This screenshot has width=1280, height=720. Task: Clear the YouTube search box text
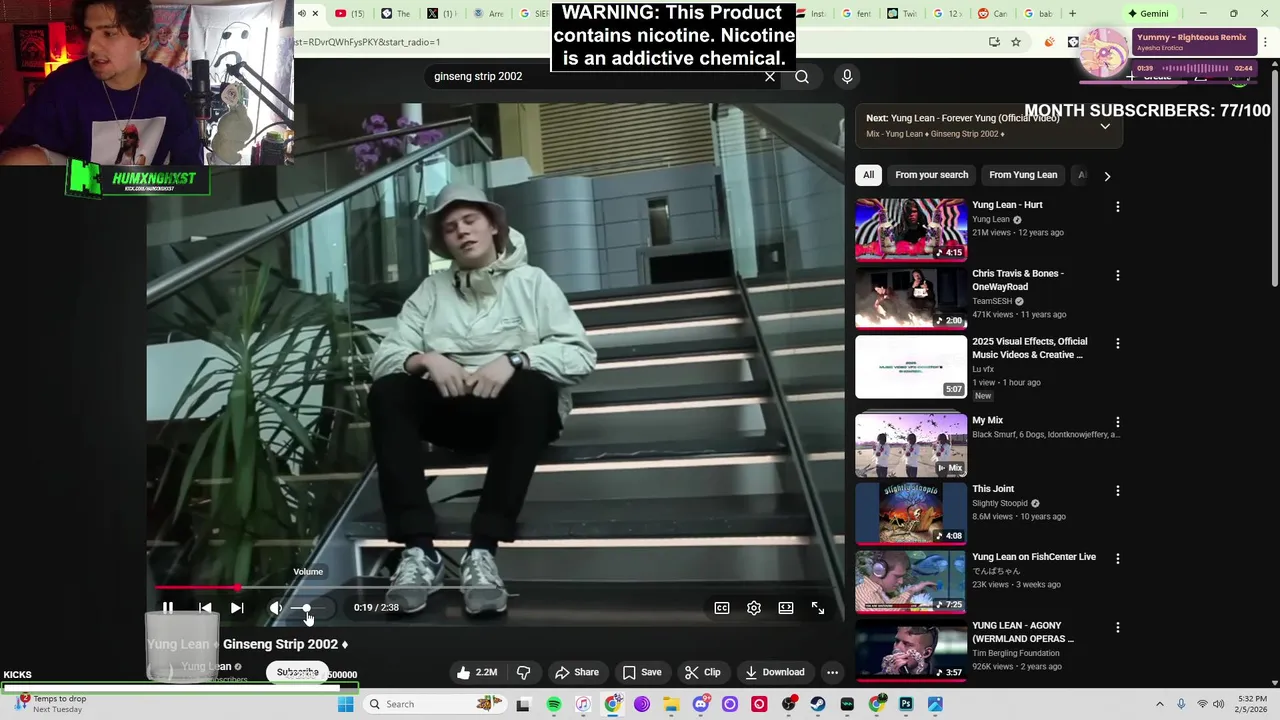(x=770, y=76)
